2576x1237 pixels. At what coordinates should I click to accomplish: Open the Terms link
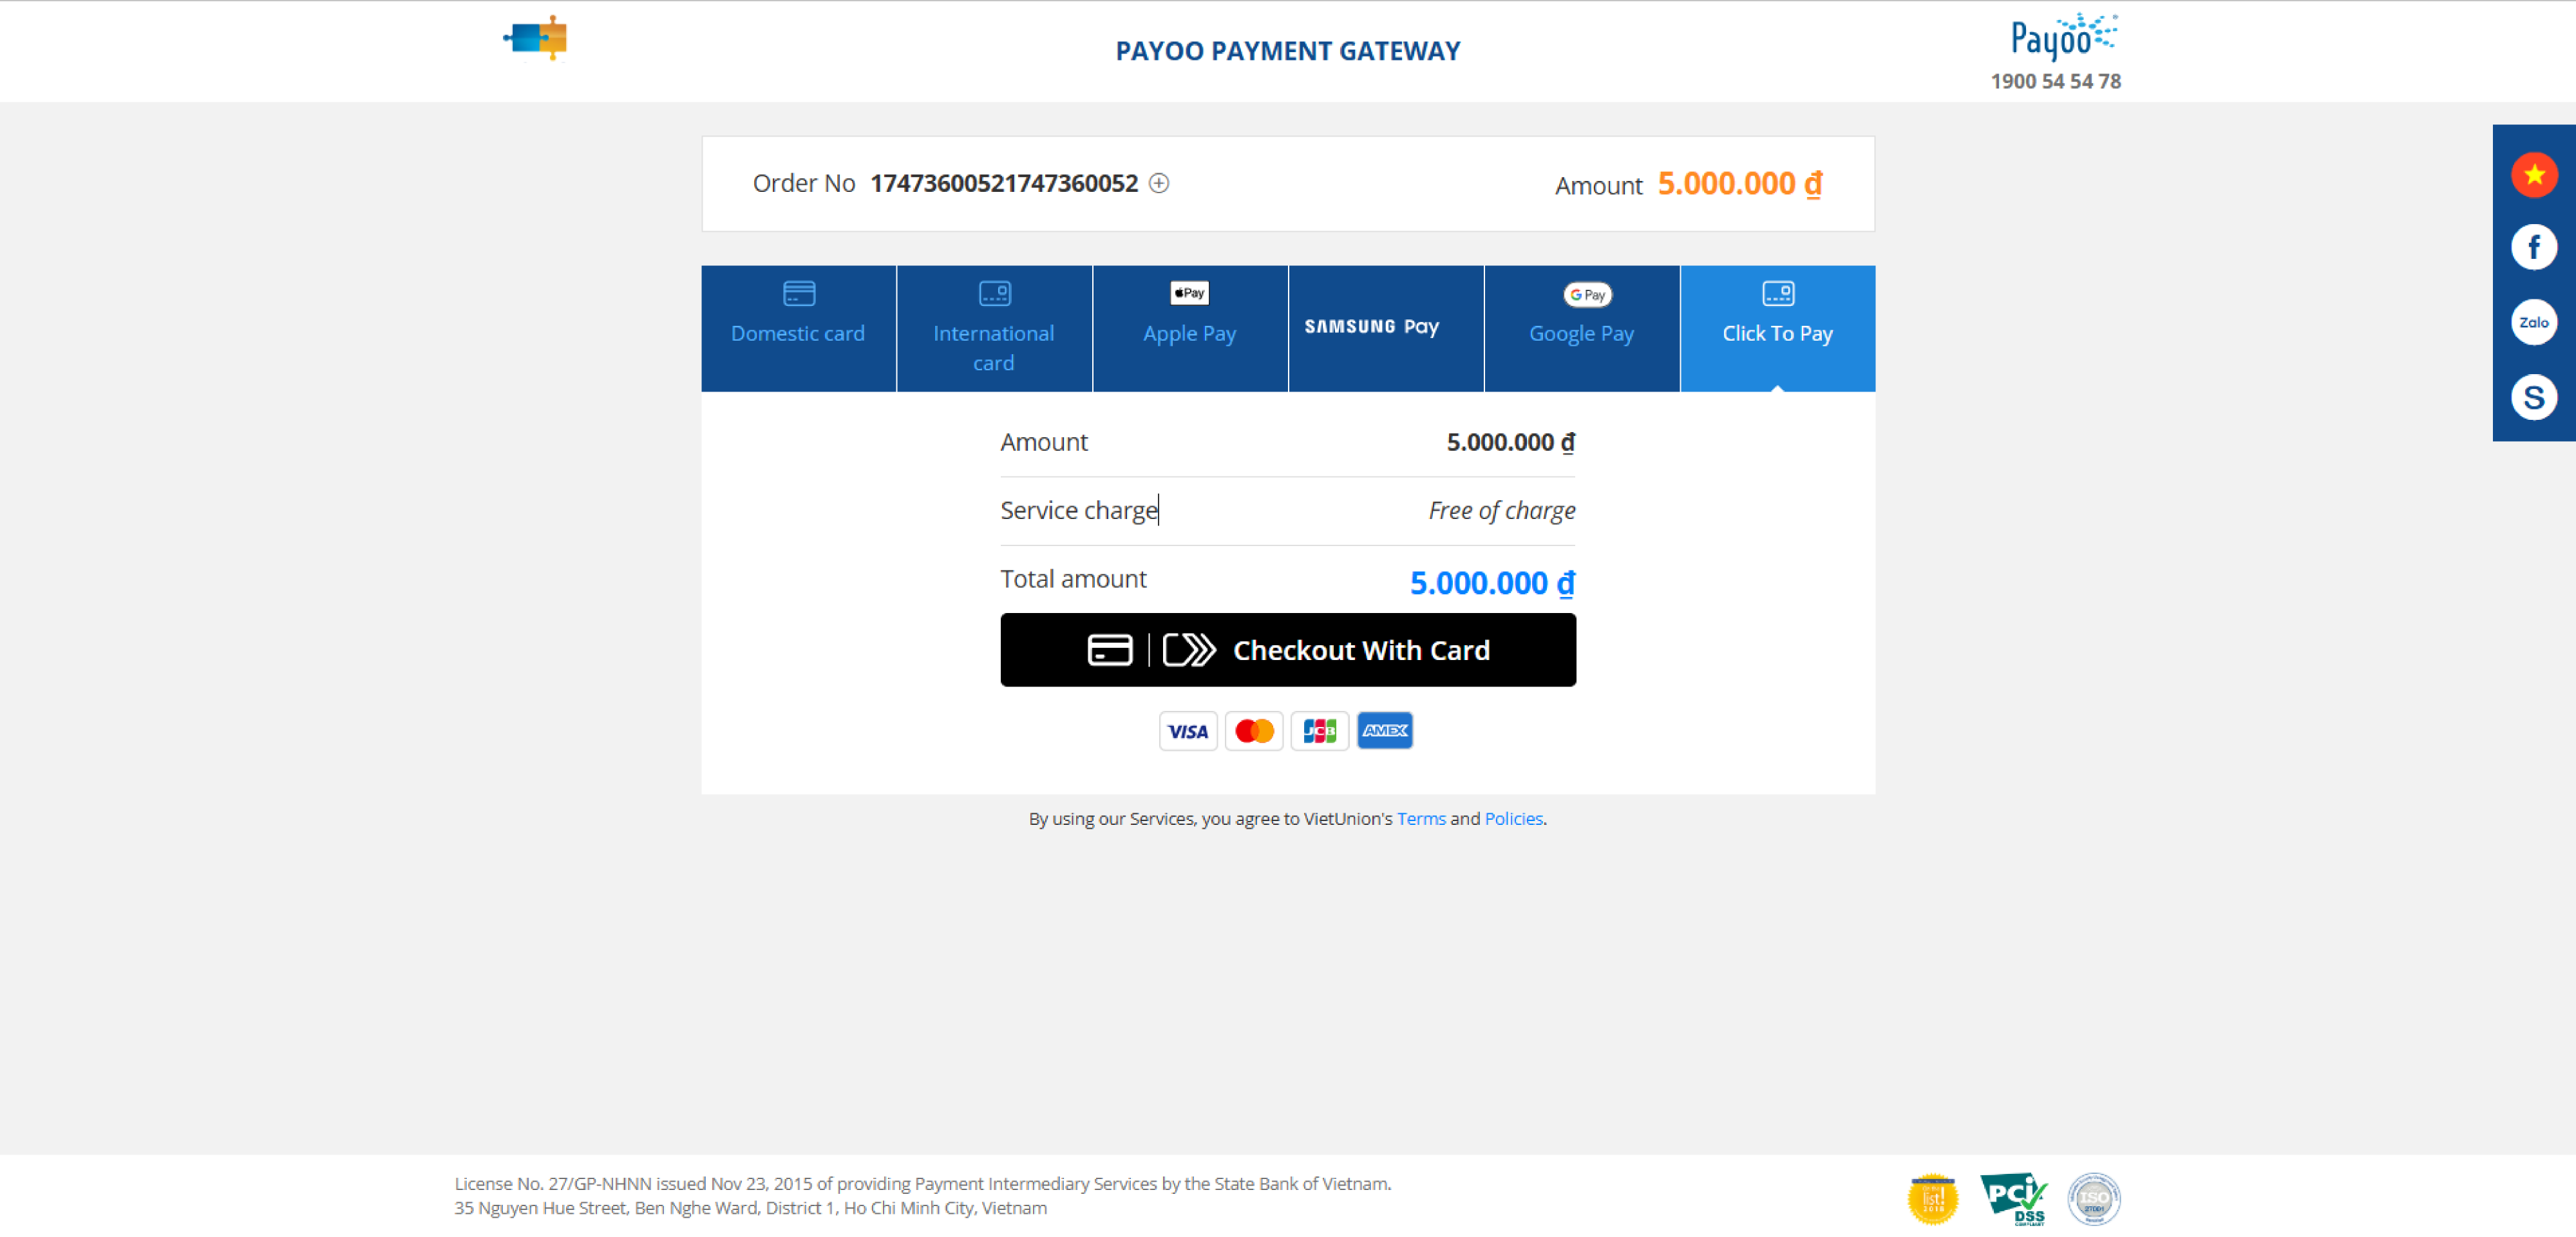tap(1420, 818)
